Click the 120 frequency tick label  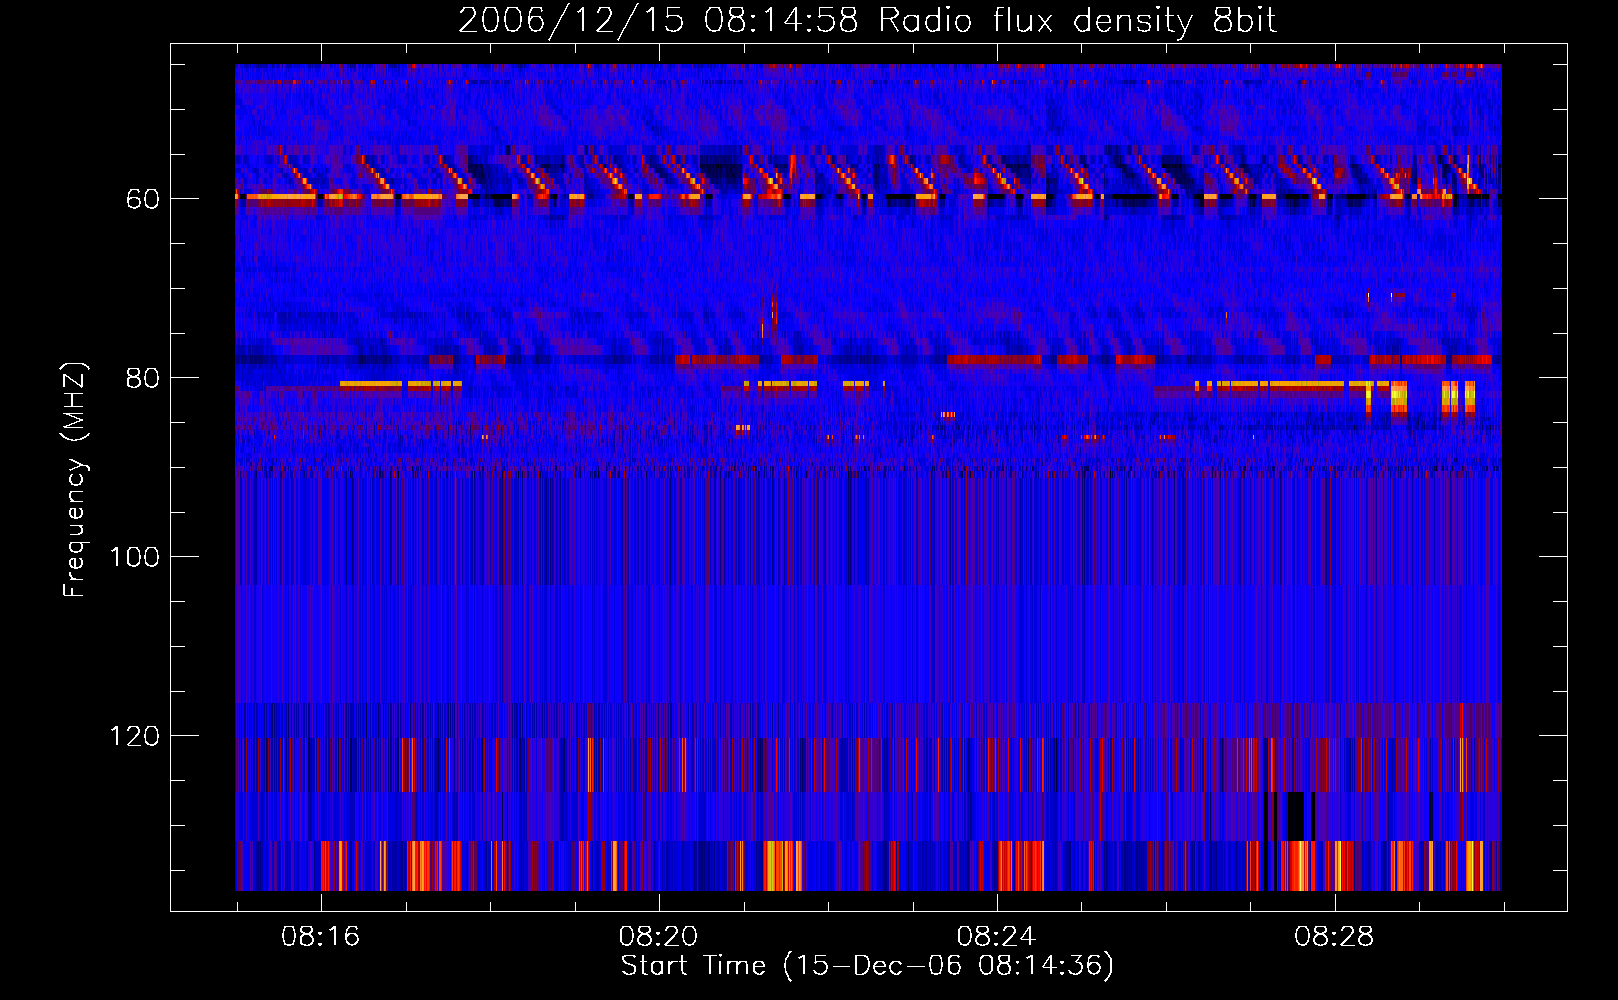pyautogui.click(x=134, y=736)
